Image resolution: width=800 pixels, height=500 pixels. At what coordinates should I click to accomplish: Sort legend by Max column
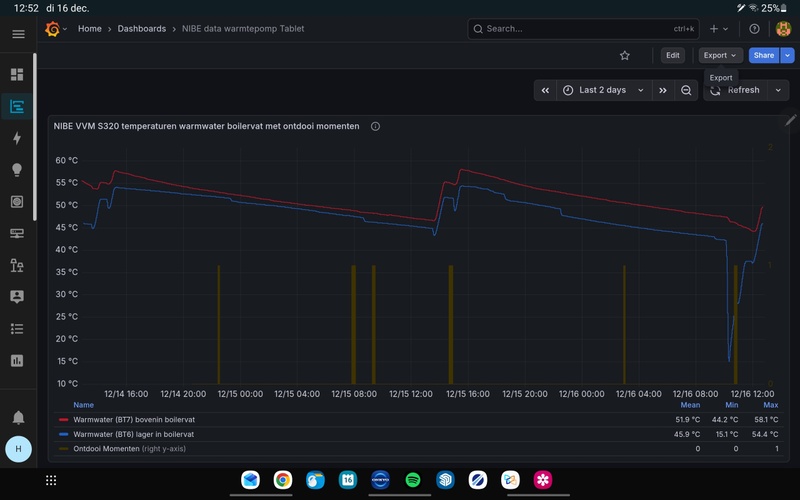click(x=770, y=405)
